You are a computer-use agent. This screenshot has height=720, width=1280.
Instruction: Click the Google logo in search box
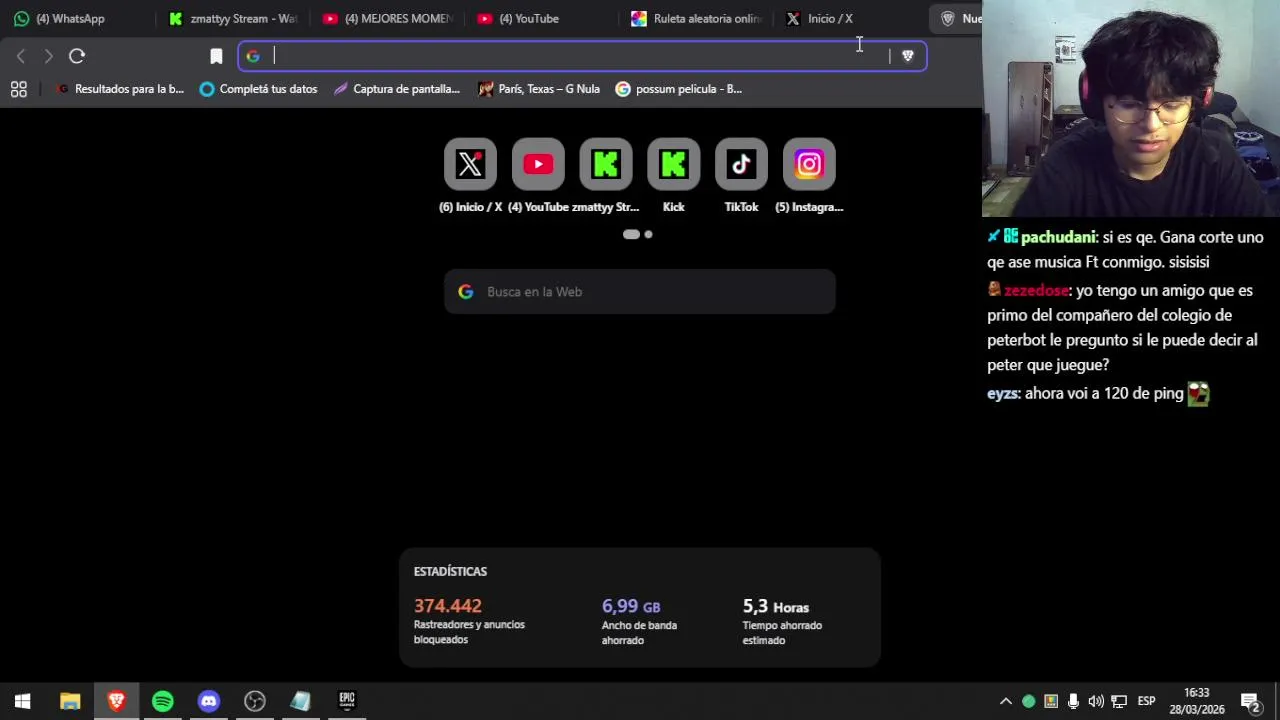click(x=466, y=291)
